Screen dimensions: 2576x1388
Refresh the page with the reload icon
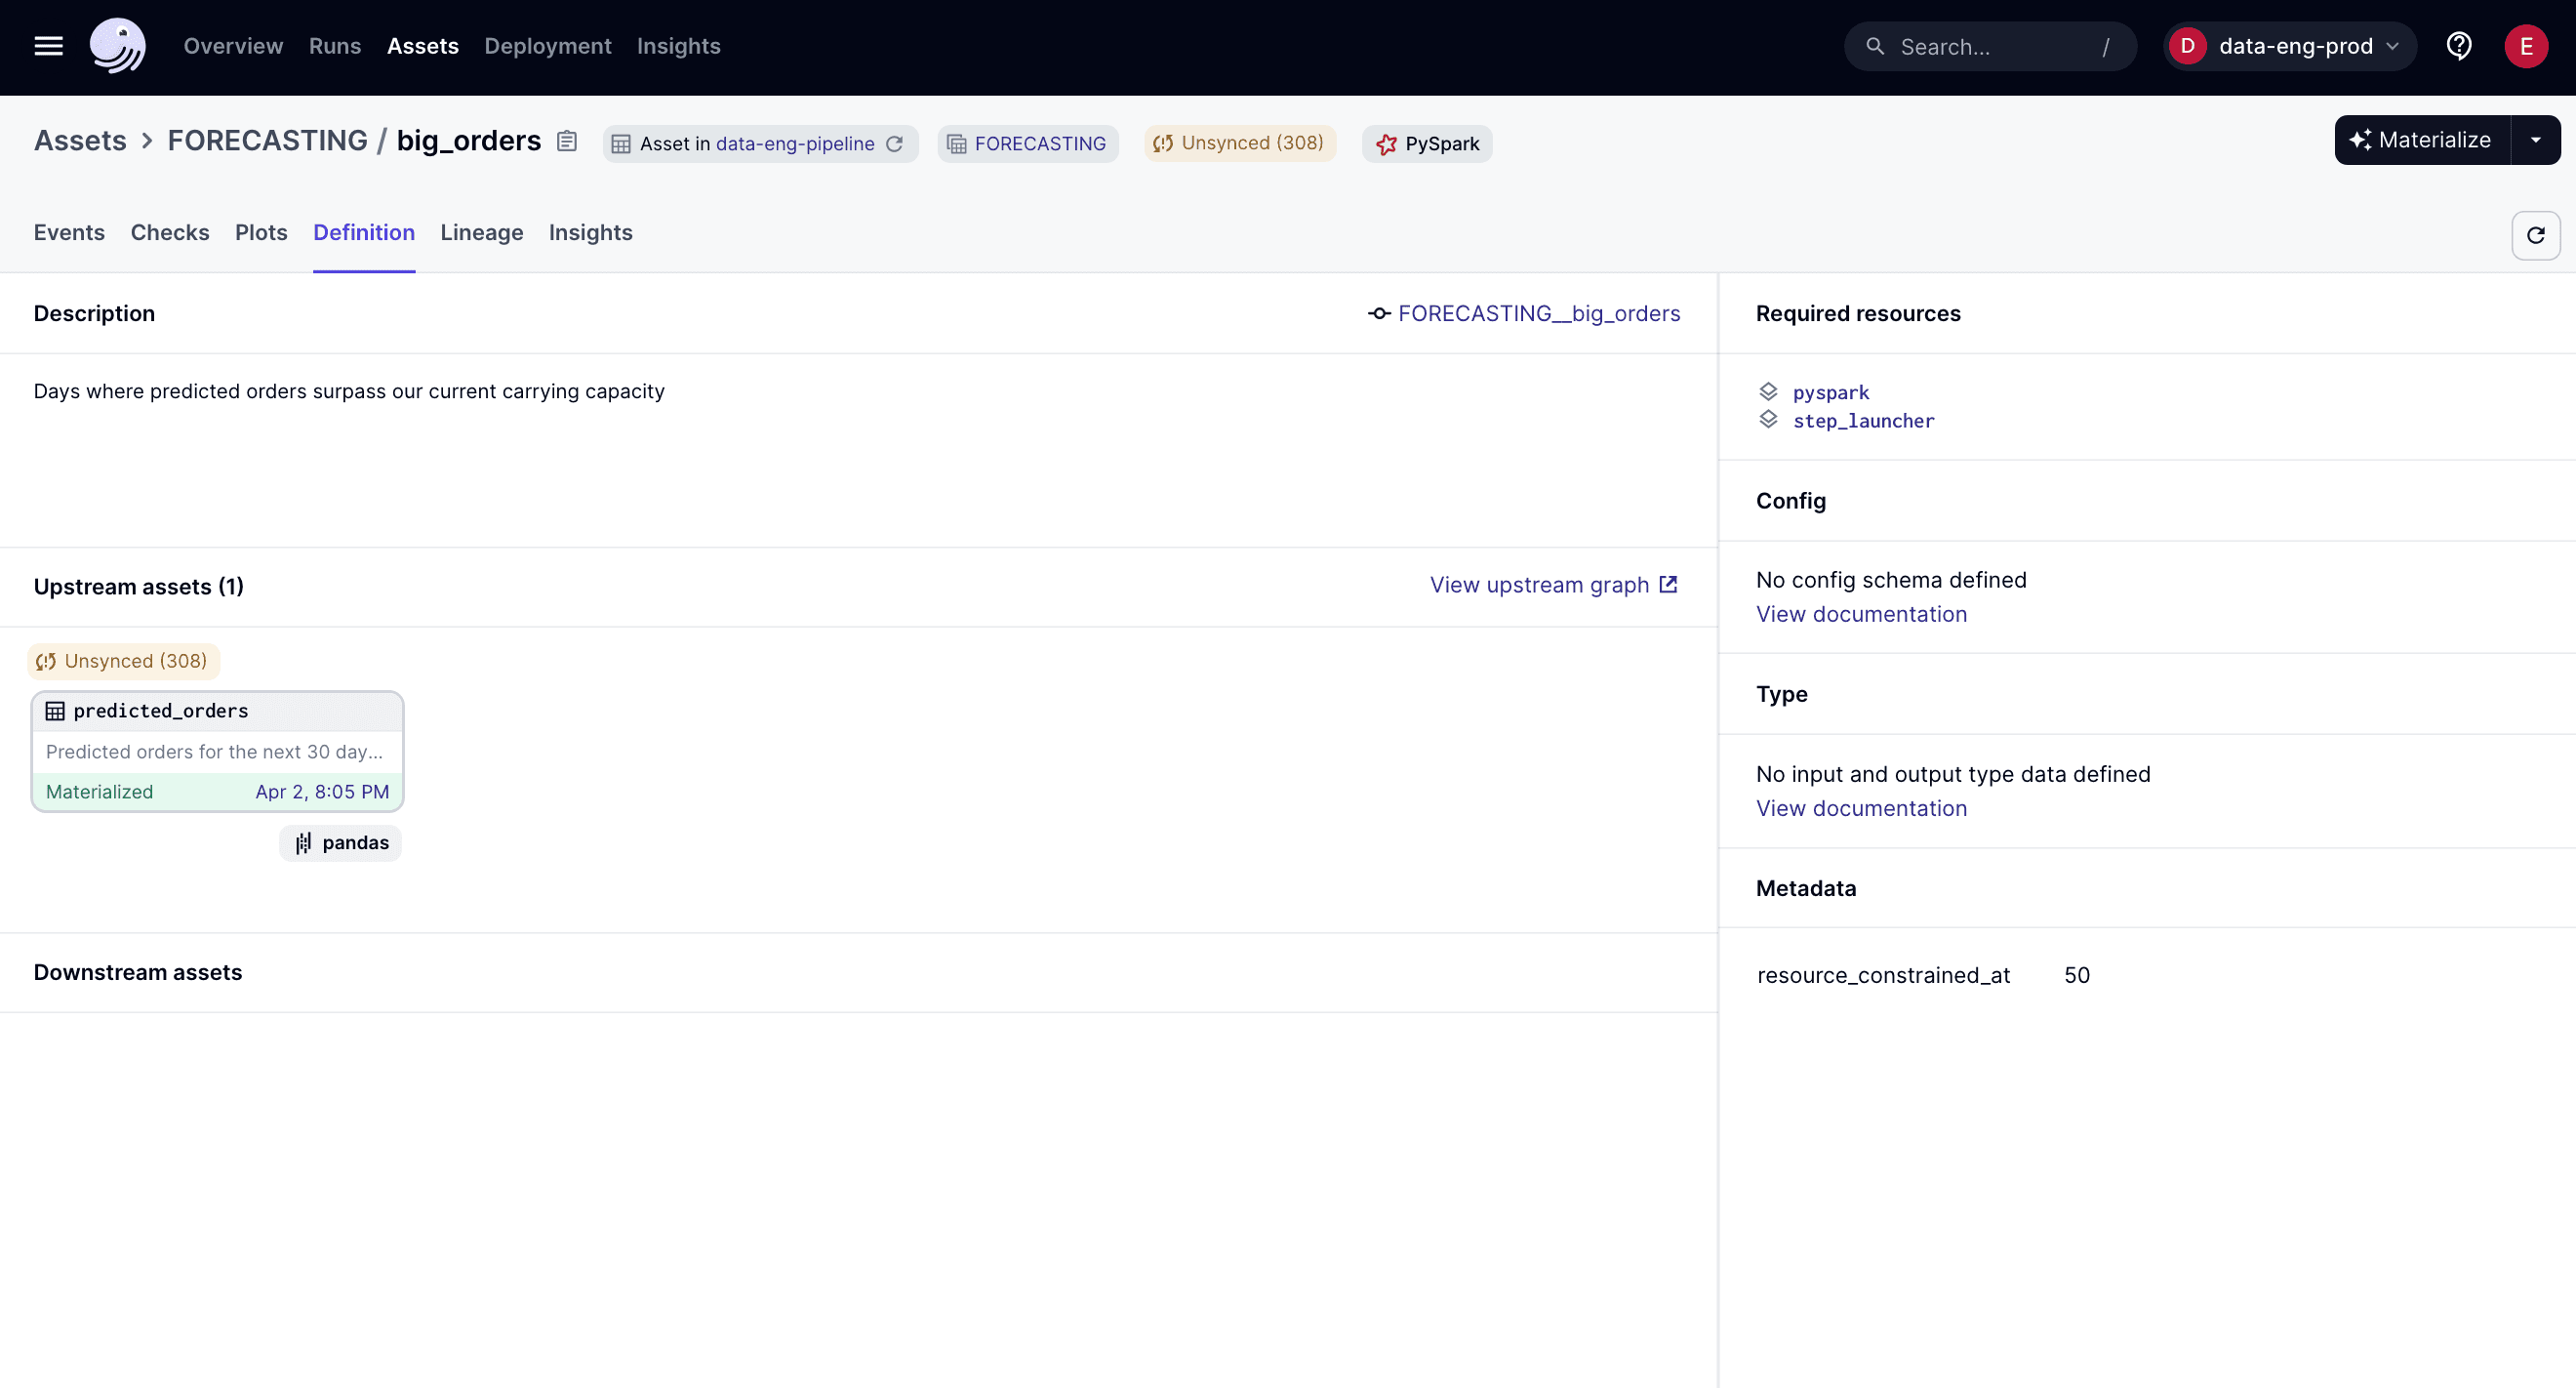pos(2536,235)
